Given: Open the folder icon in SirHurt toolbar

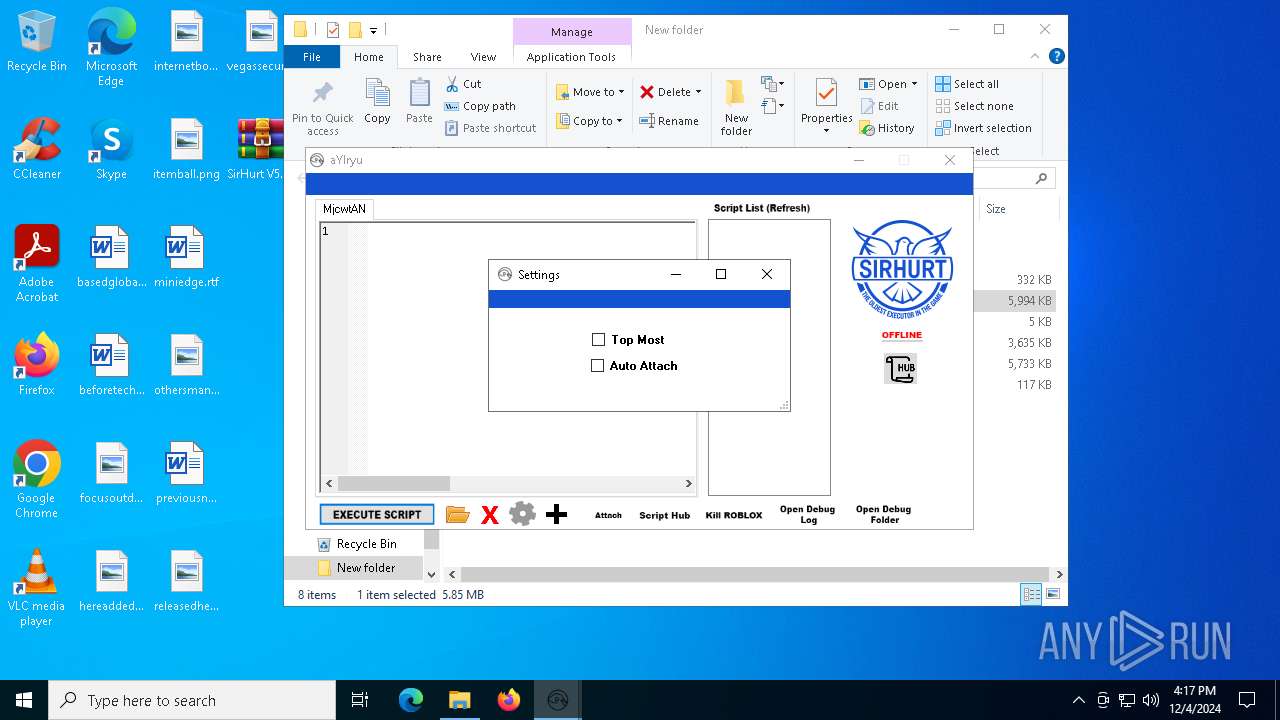Looking at the screenshot, I should (x=458, y=515).
